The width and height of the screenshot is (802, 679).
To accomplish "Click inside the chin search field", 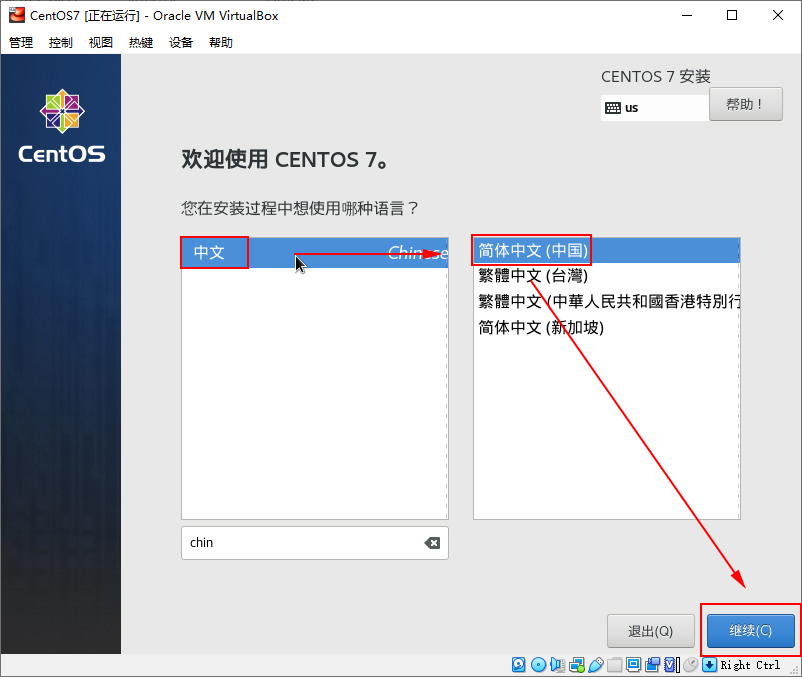I will (300, 542).
